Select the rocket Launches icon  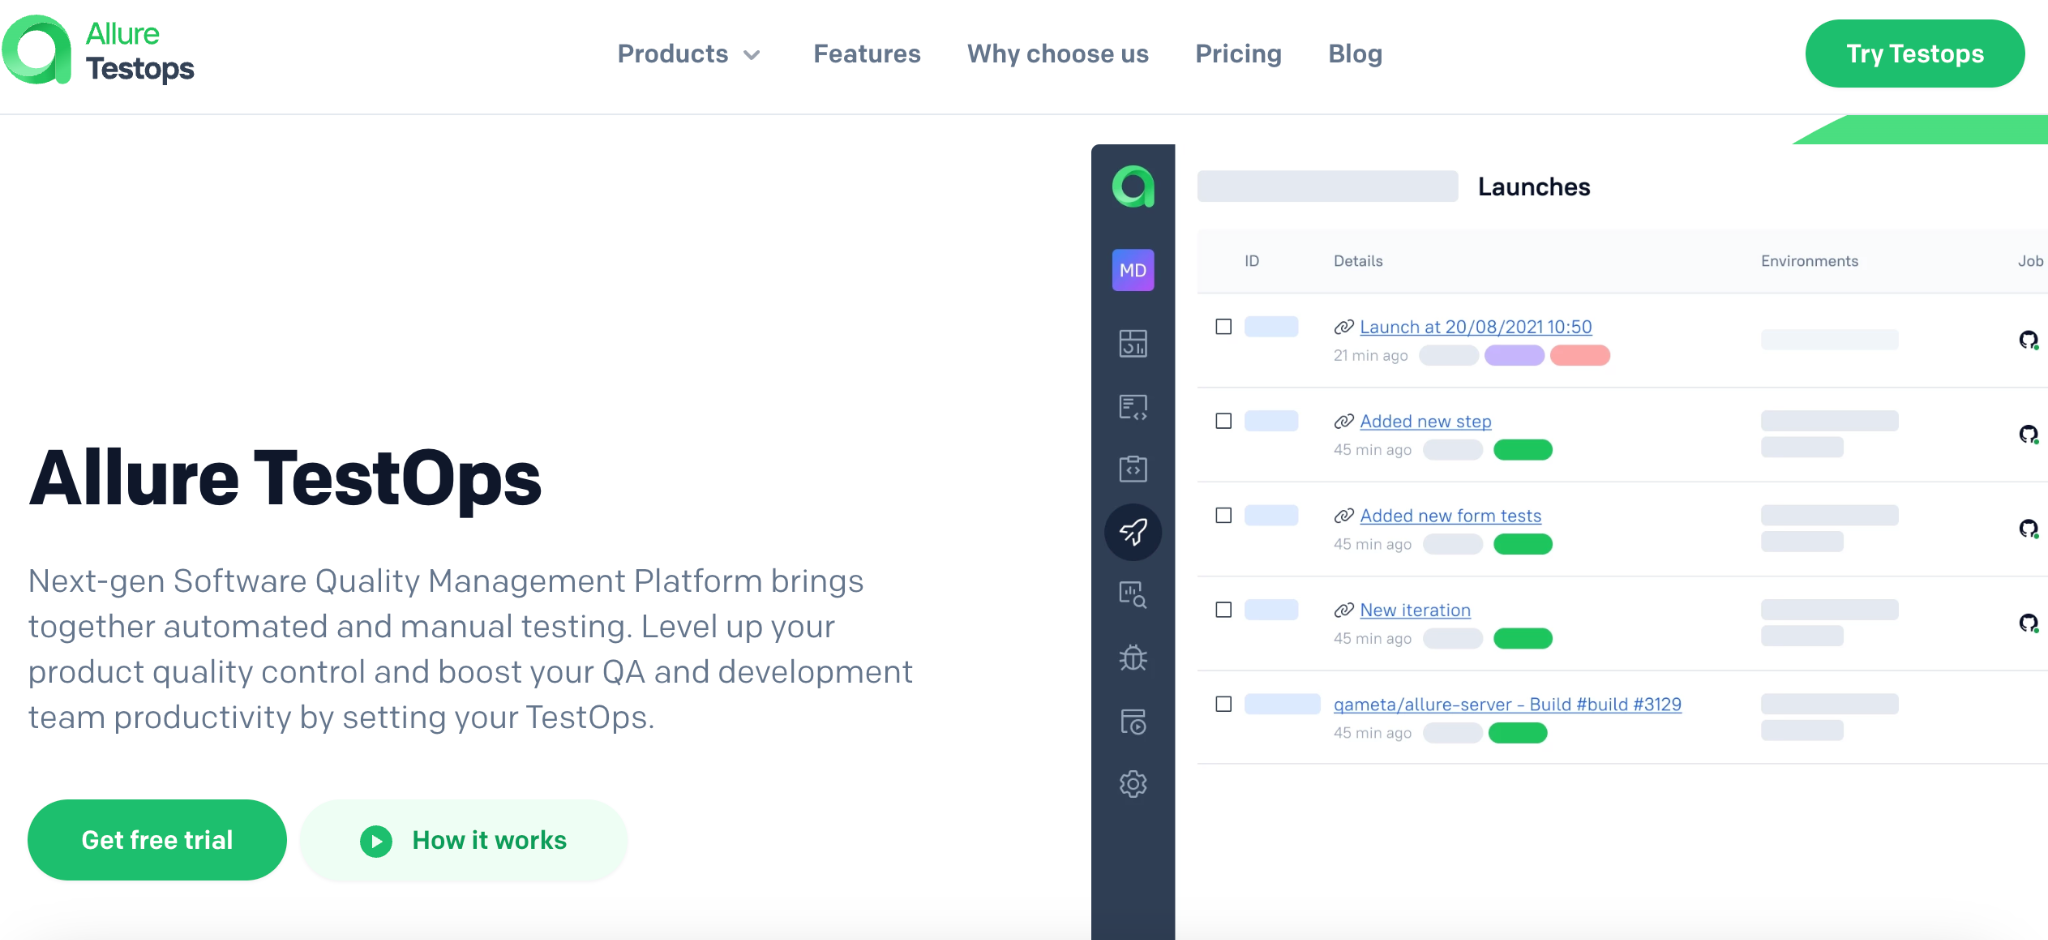pyautogui.click(x=1132, y=532)
